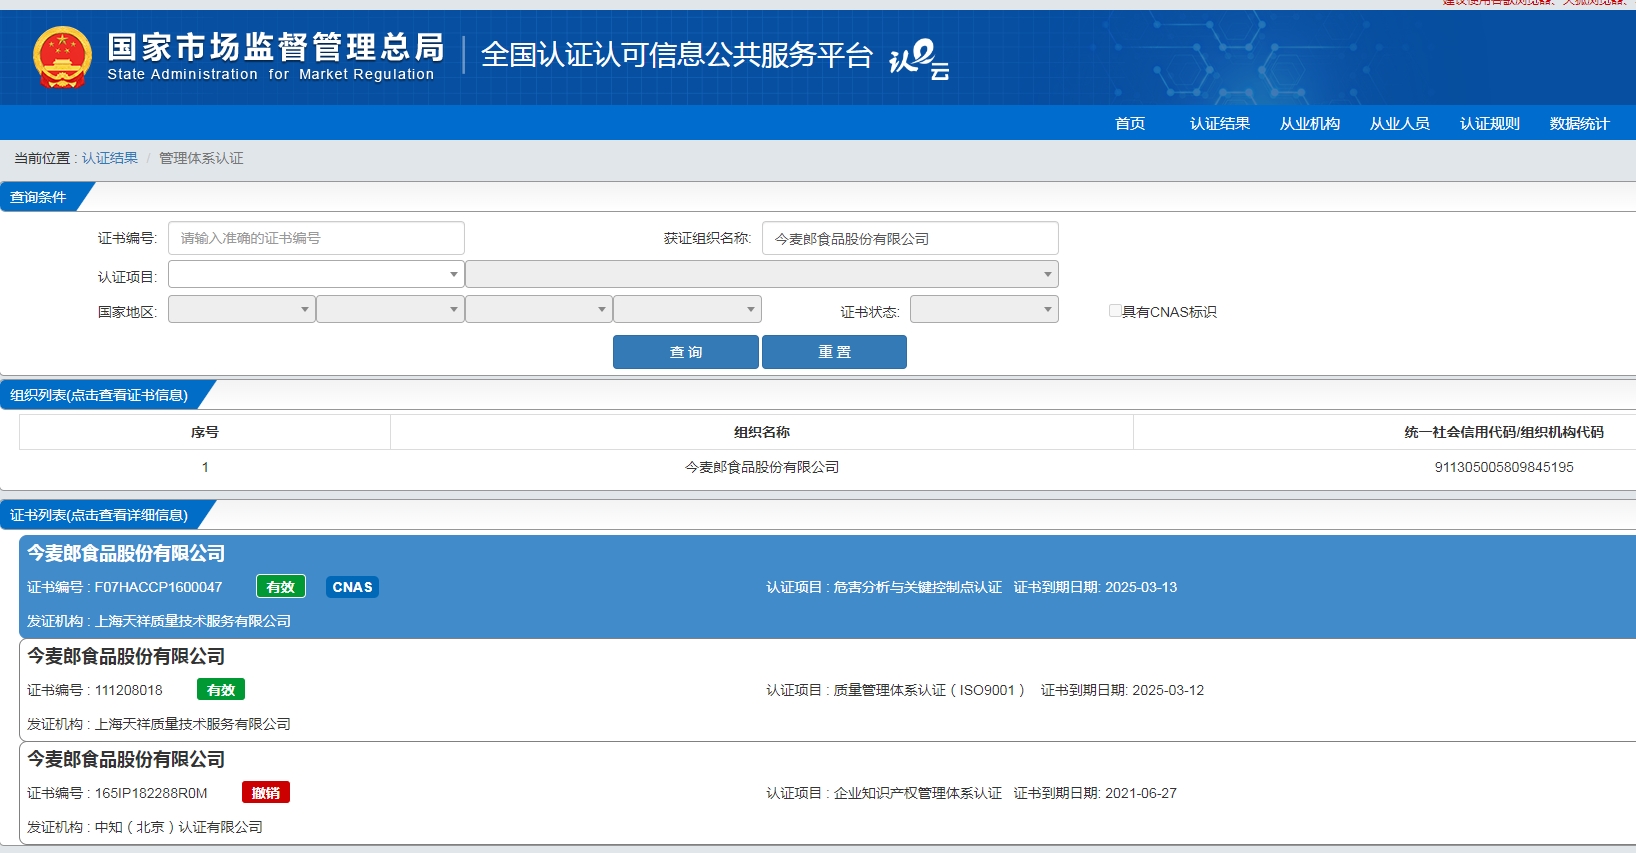Click the national emblem logo

pyautogui.click(x=62, y=57)
